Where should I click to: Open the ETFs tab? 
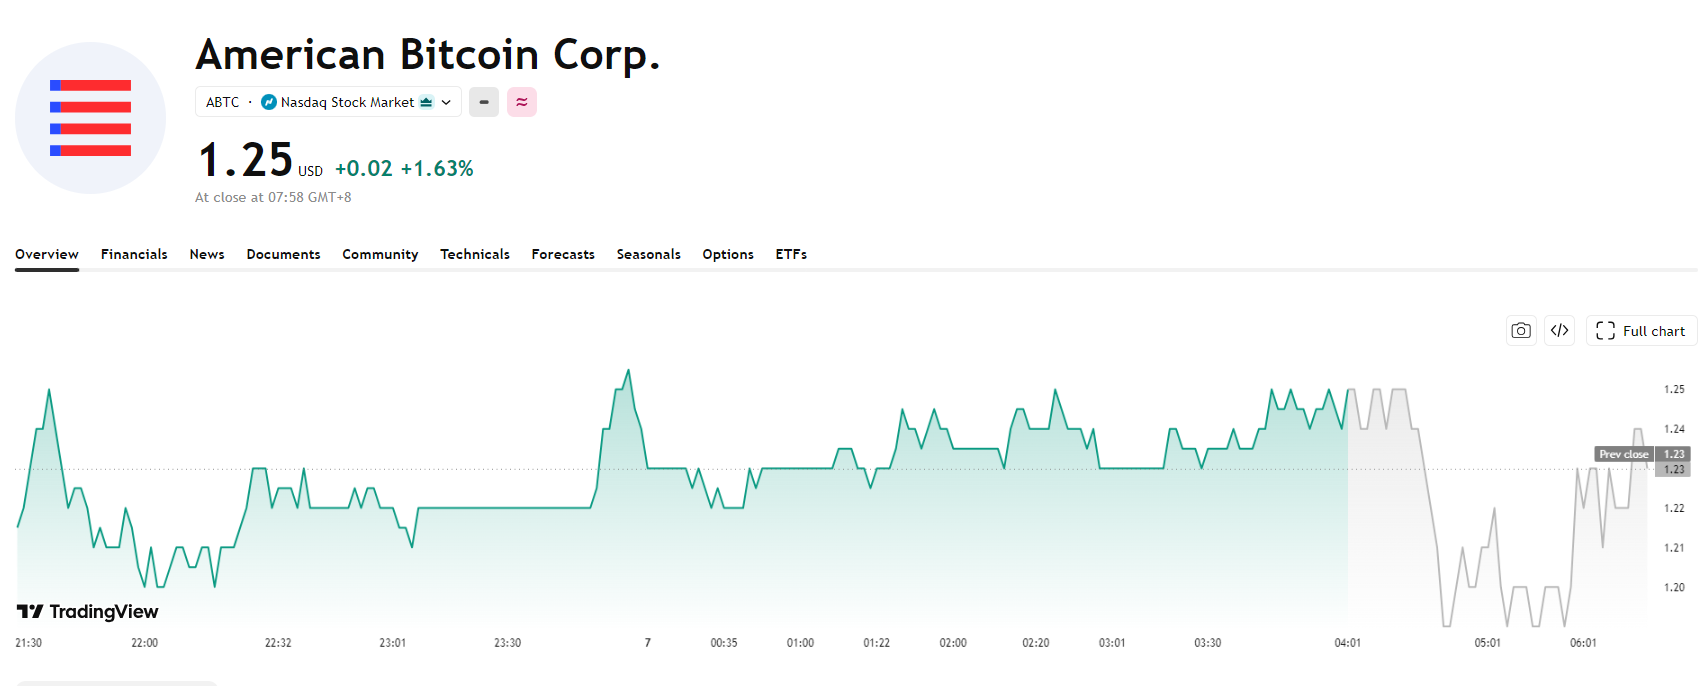pyautogui.click(x=791, y=254)
